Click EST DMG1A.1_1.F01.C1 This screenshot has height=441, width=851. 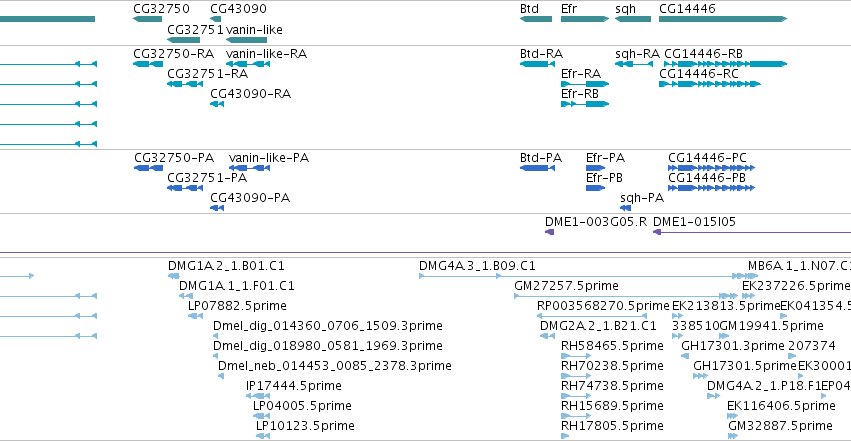(x=186, y=296)
